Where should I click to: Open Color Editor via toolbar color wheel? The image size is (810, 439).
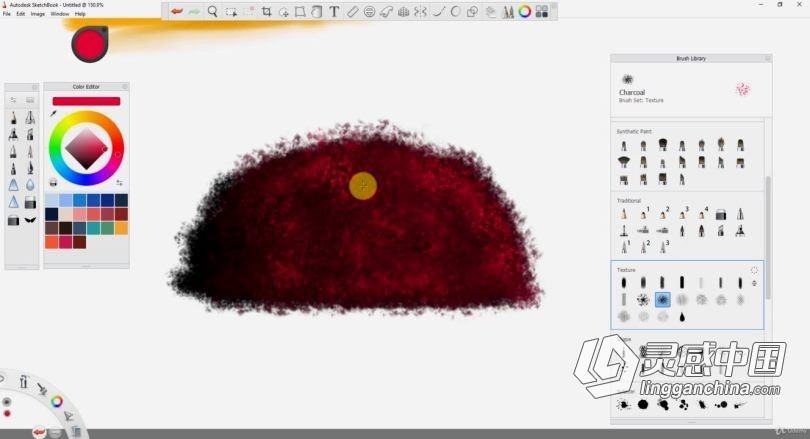(525, 11)
